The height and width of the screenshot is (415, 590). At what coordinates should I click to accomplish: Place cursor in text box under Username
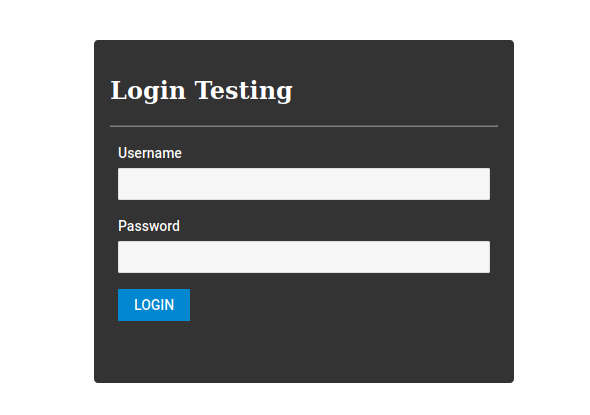[304, 184]
